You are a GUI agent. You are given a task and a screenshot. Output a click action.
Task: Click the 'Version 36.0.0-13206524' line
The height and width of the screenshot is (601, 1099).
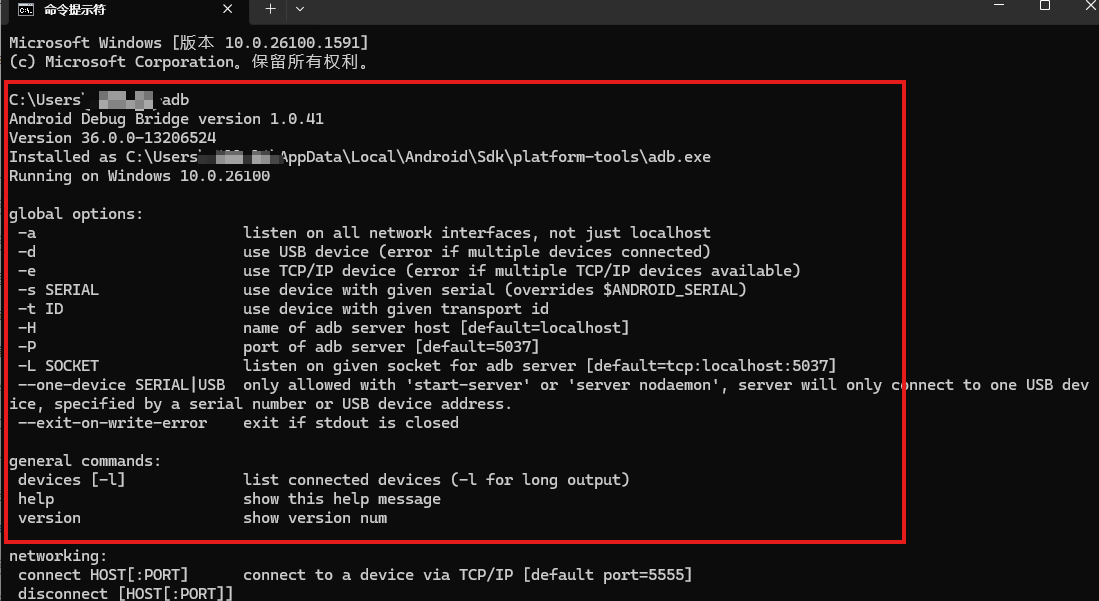[x=112, y=138]
